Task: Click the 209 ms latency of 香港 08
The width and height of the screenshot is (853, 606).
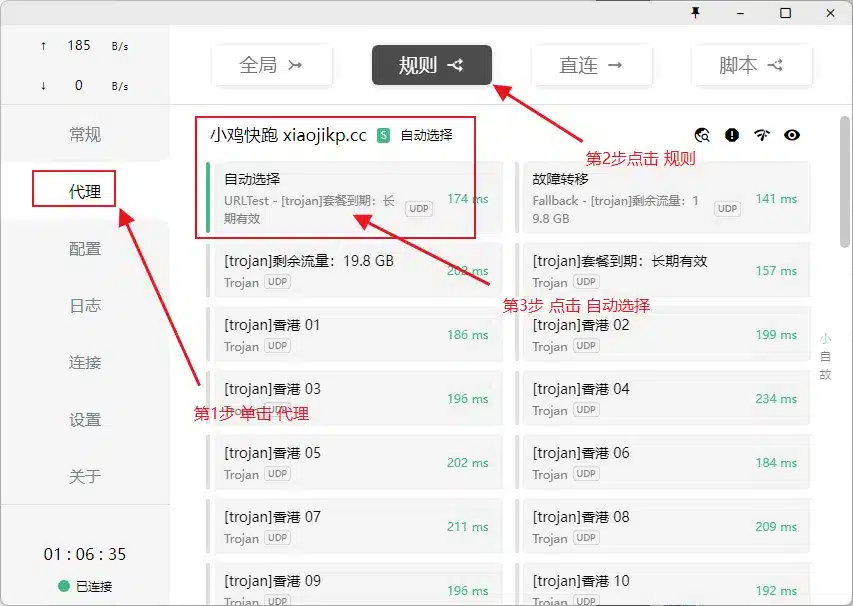Action: (776, 527)
